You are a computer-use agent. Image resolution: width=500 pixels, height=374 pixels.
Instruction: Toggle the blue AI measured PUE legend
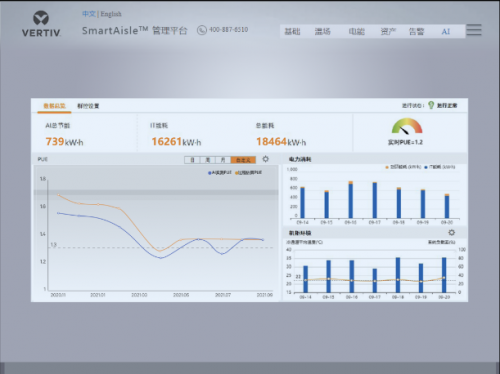tap(219, 173)
